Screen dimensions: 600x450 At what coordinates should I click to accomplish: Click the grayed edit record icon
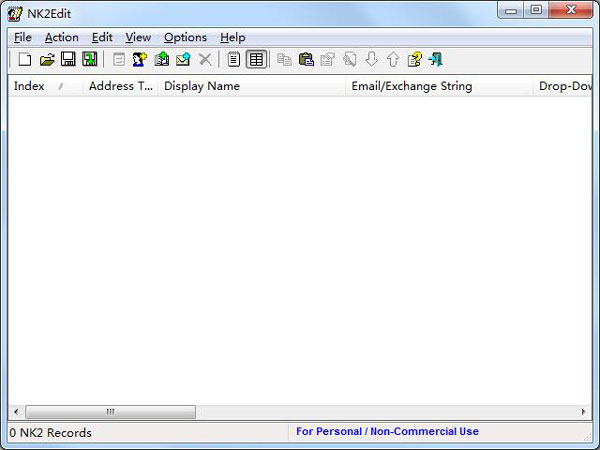[x=119, y=60]
